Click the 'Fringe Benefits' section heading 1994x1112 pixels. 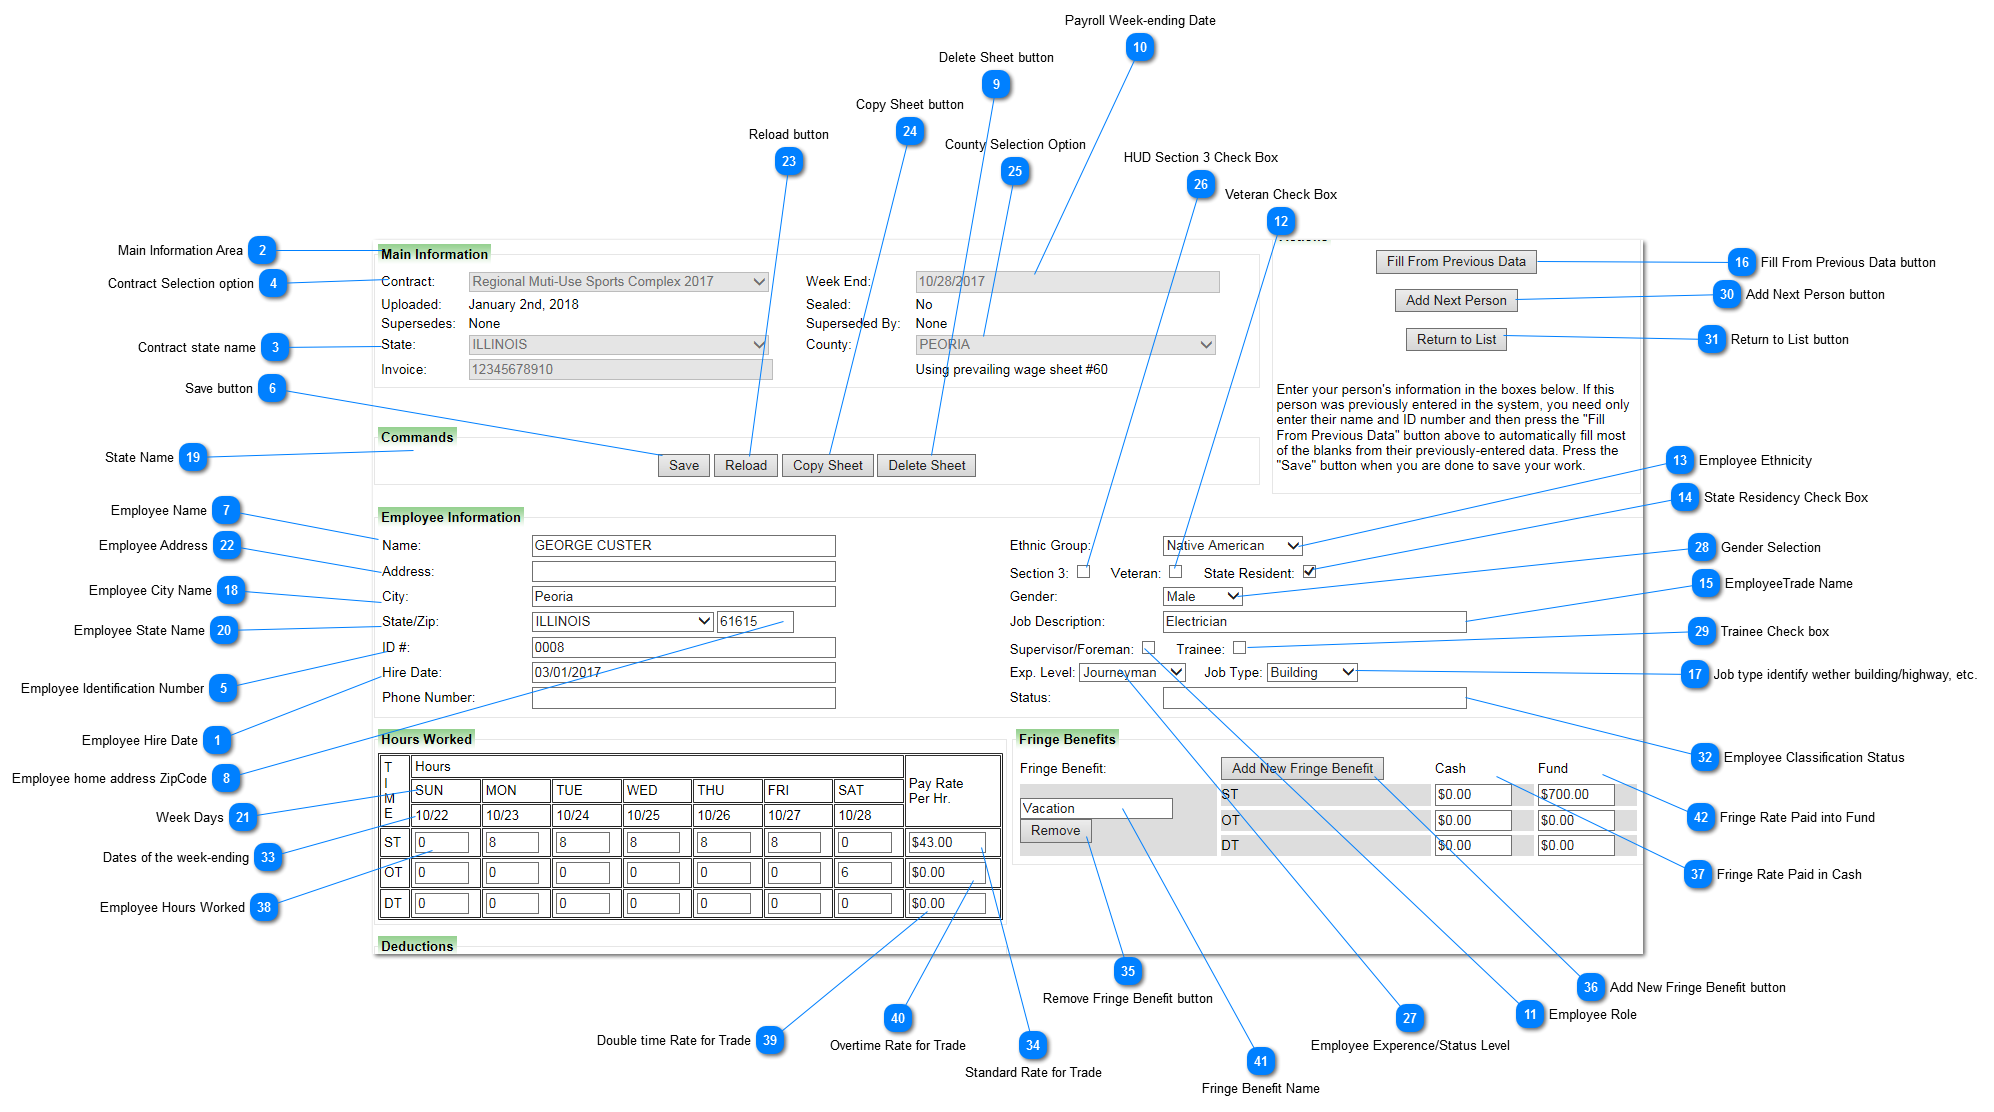1067,739
